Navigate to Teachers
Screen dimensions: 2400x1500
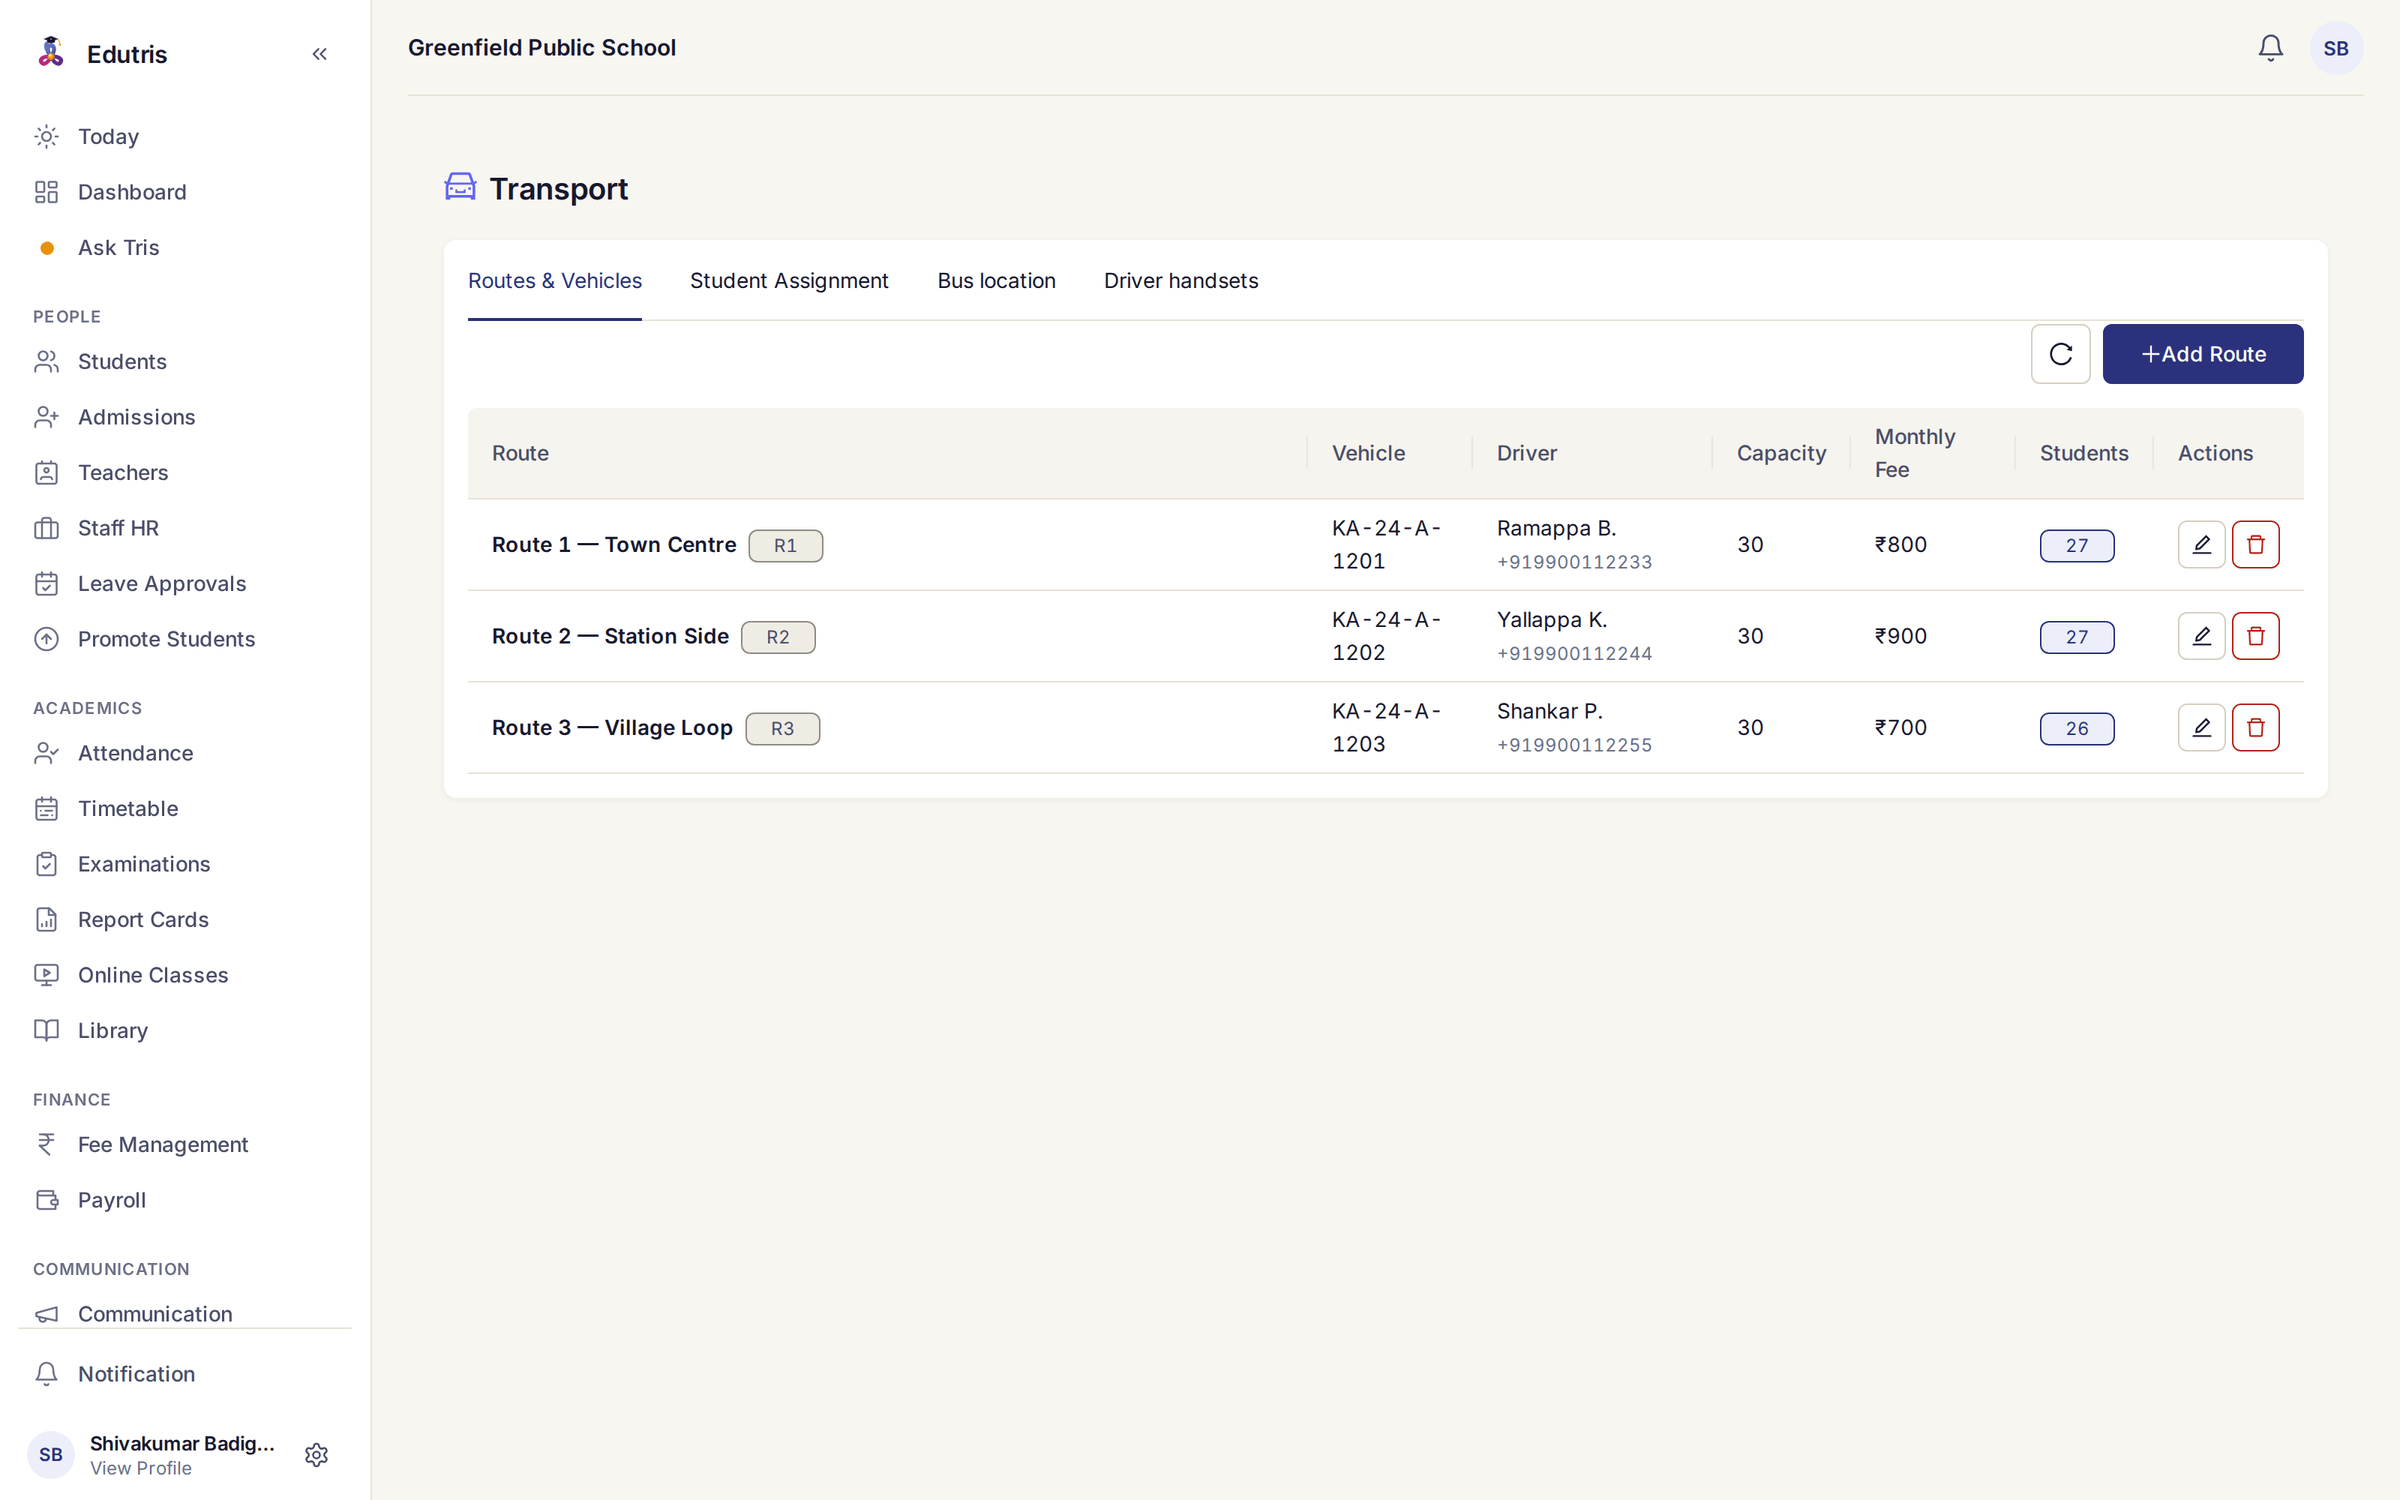[185, 472]
